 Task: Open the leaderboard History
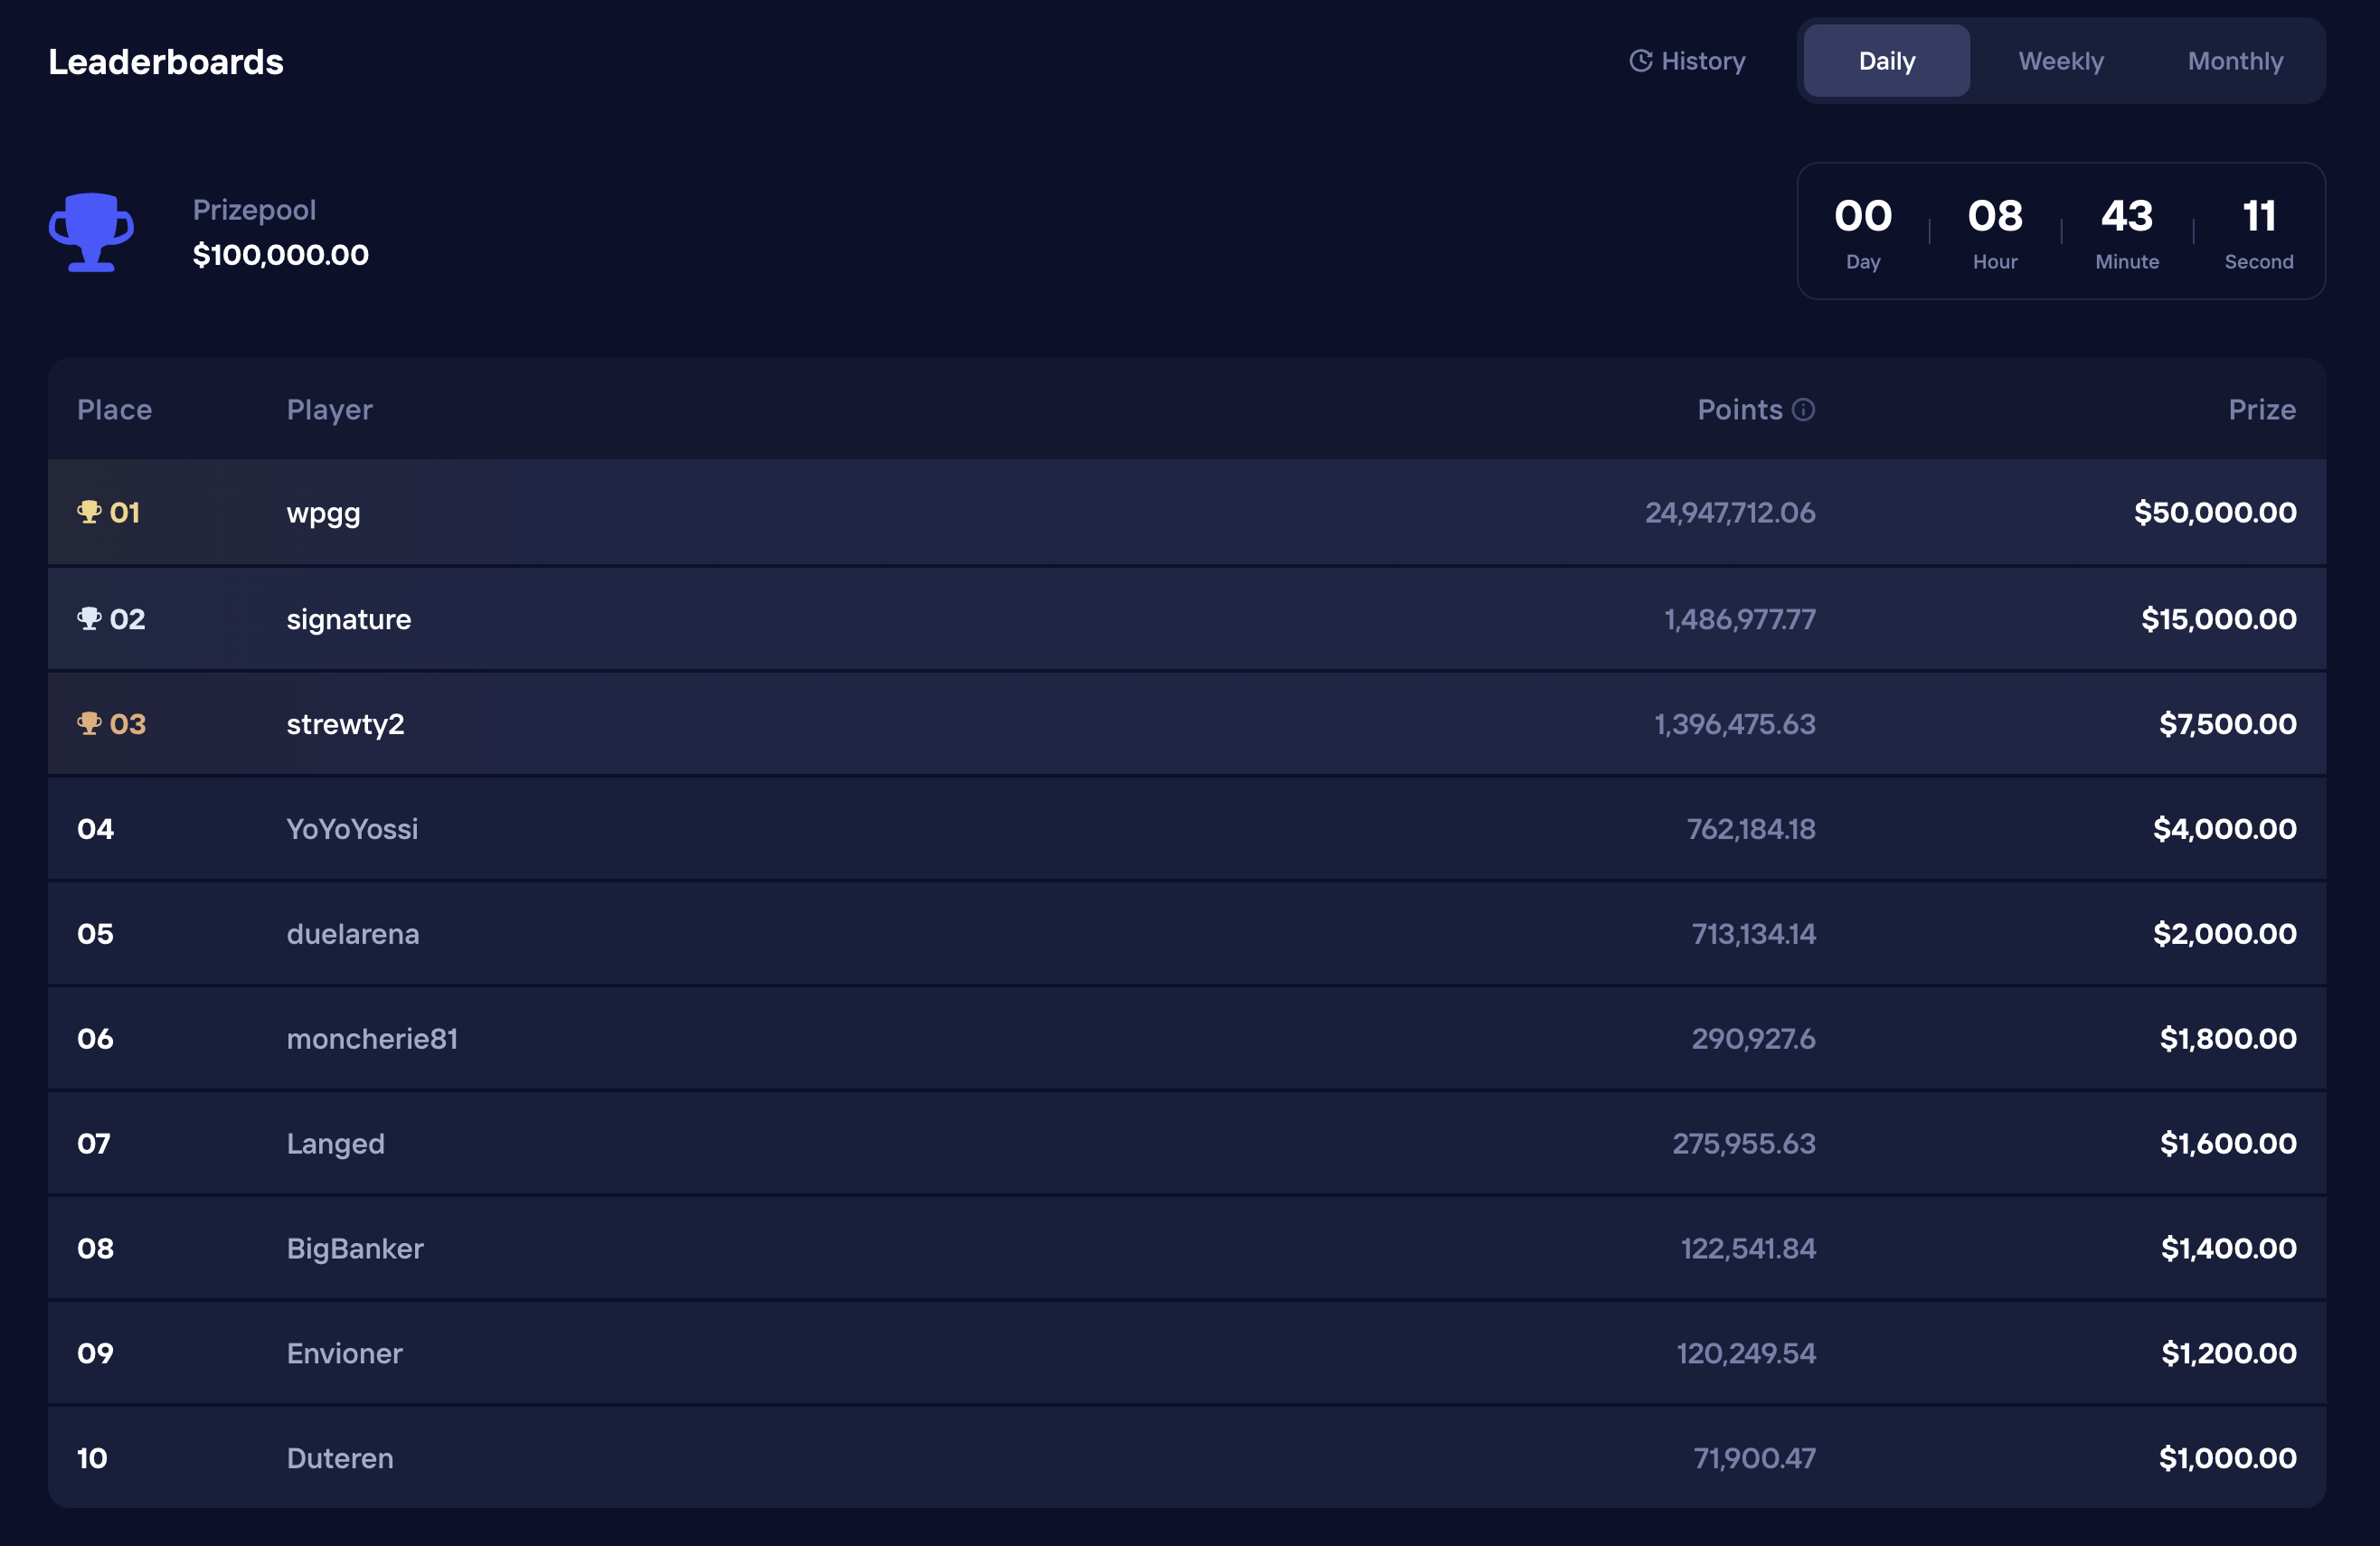[x=1687, y=61]
